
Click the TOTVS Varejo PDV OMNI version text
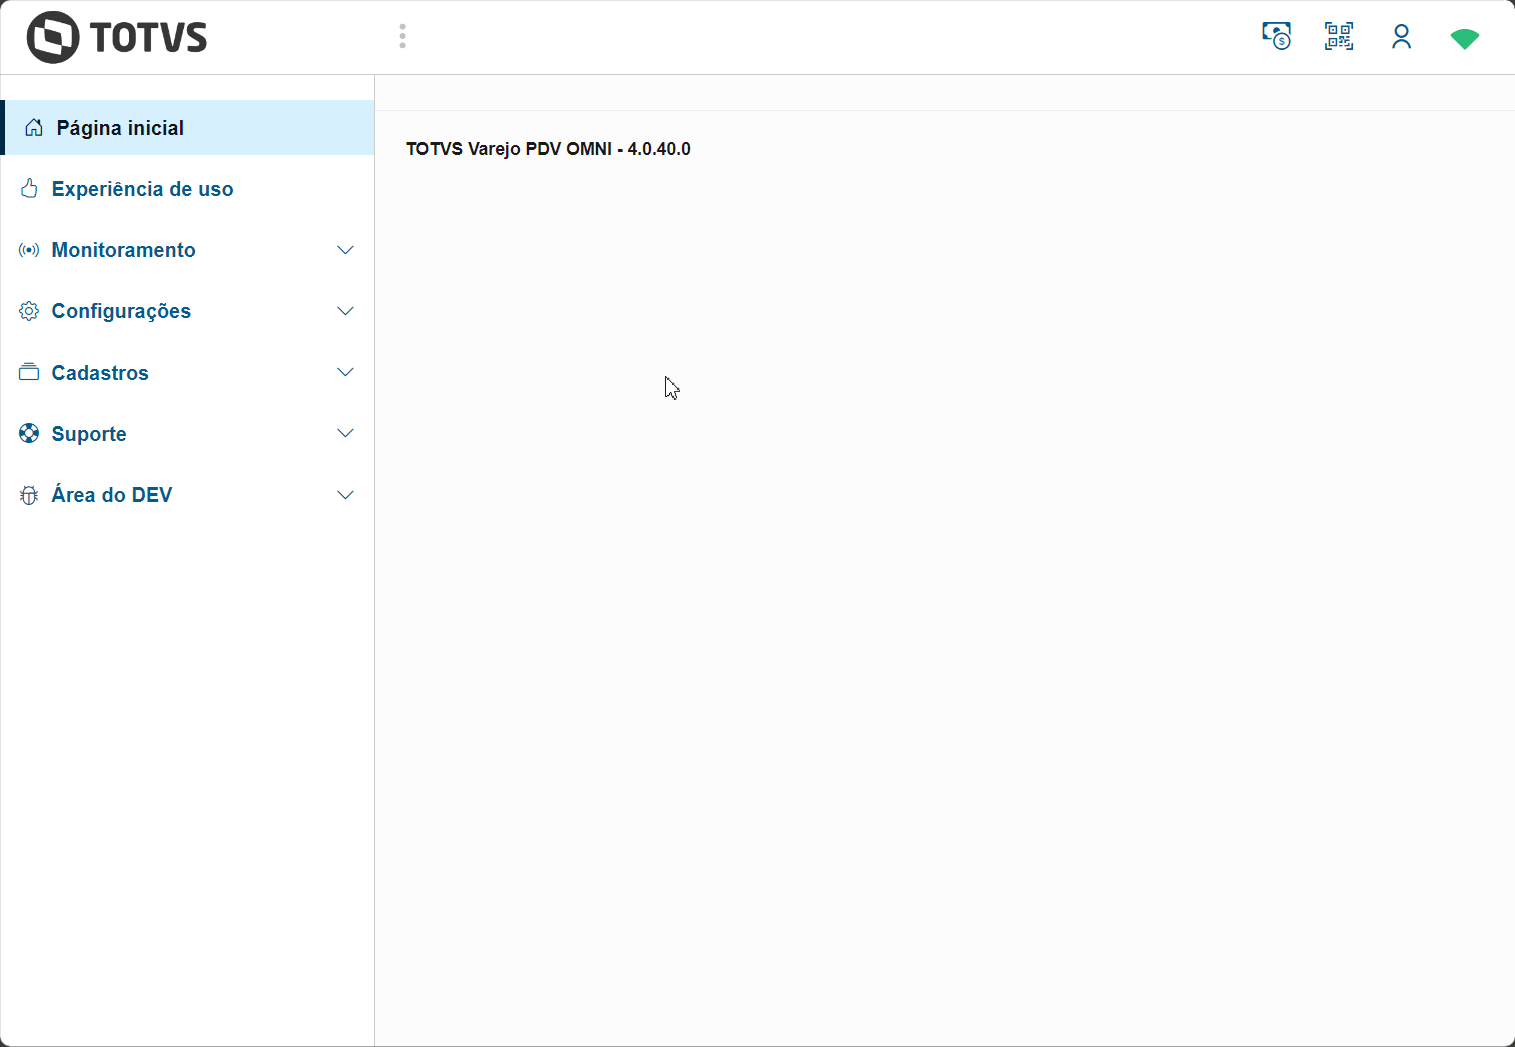pyautogui.click(x=548, y=149)
